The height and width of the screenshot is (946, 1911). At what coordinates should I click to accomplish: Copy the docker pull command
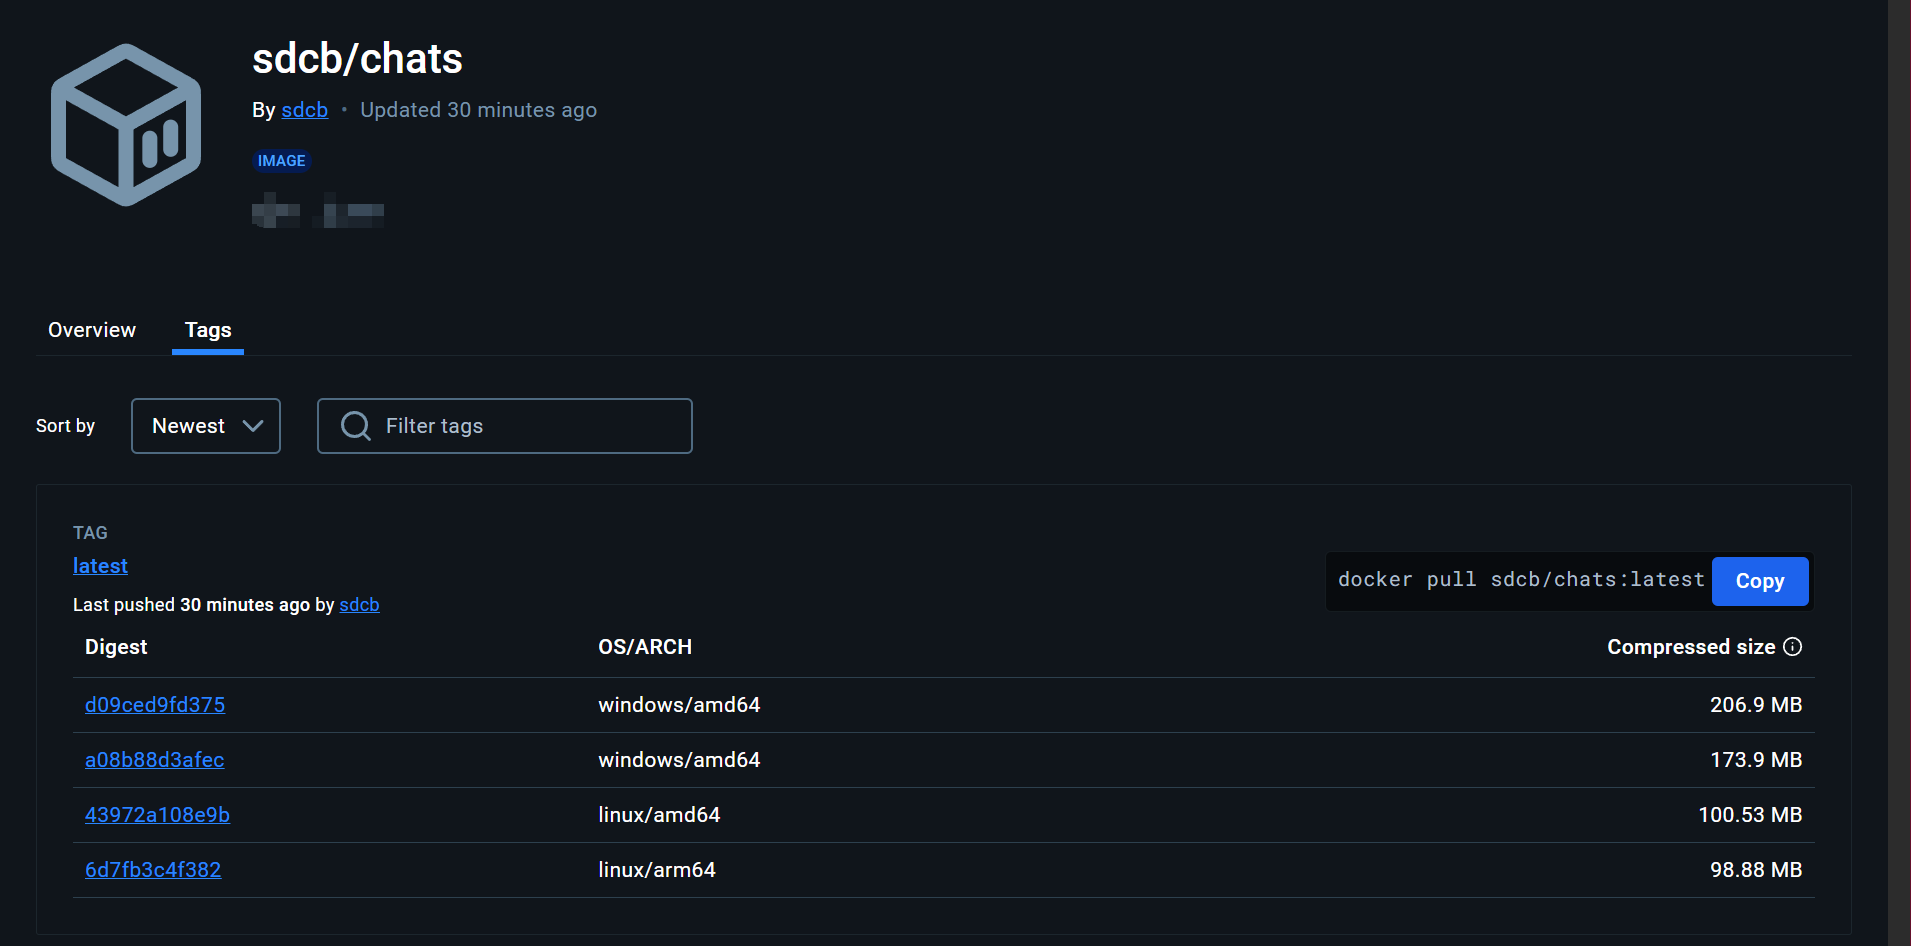1760,581
